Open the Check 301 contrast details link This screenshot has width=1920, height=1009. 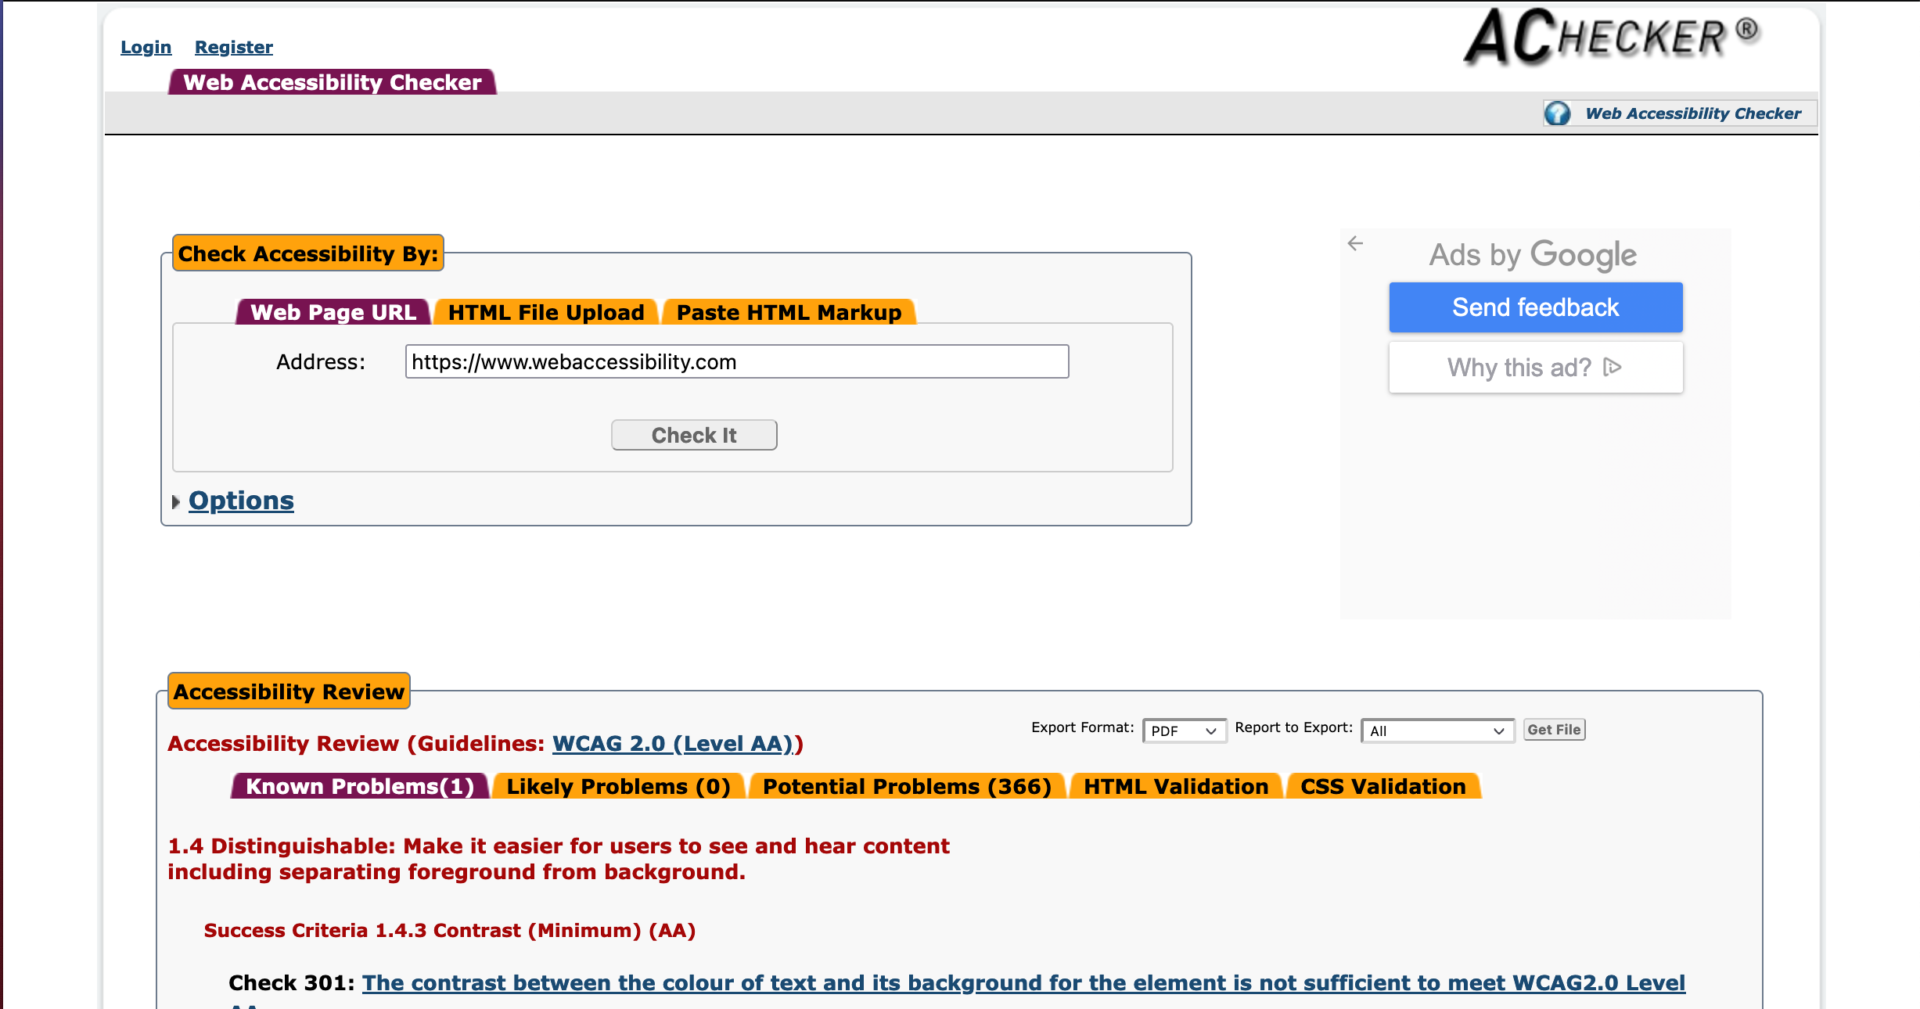click(1023, 983)
